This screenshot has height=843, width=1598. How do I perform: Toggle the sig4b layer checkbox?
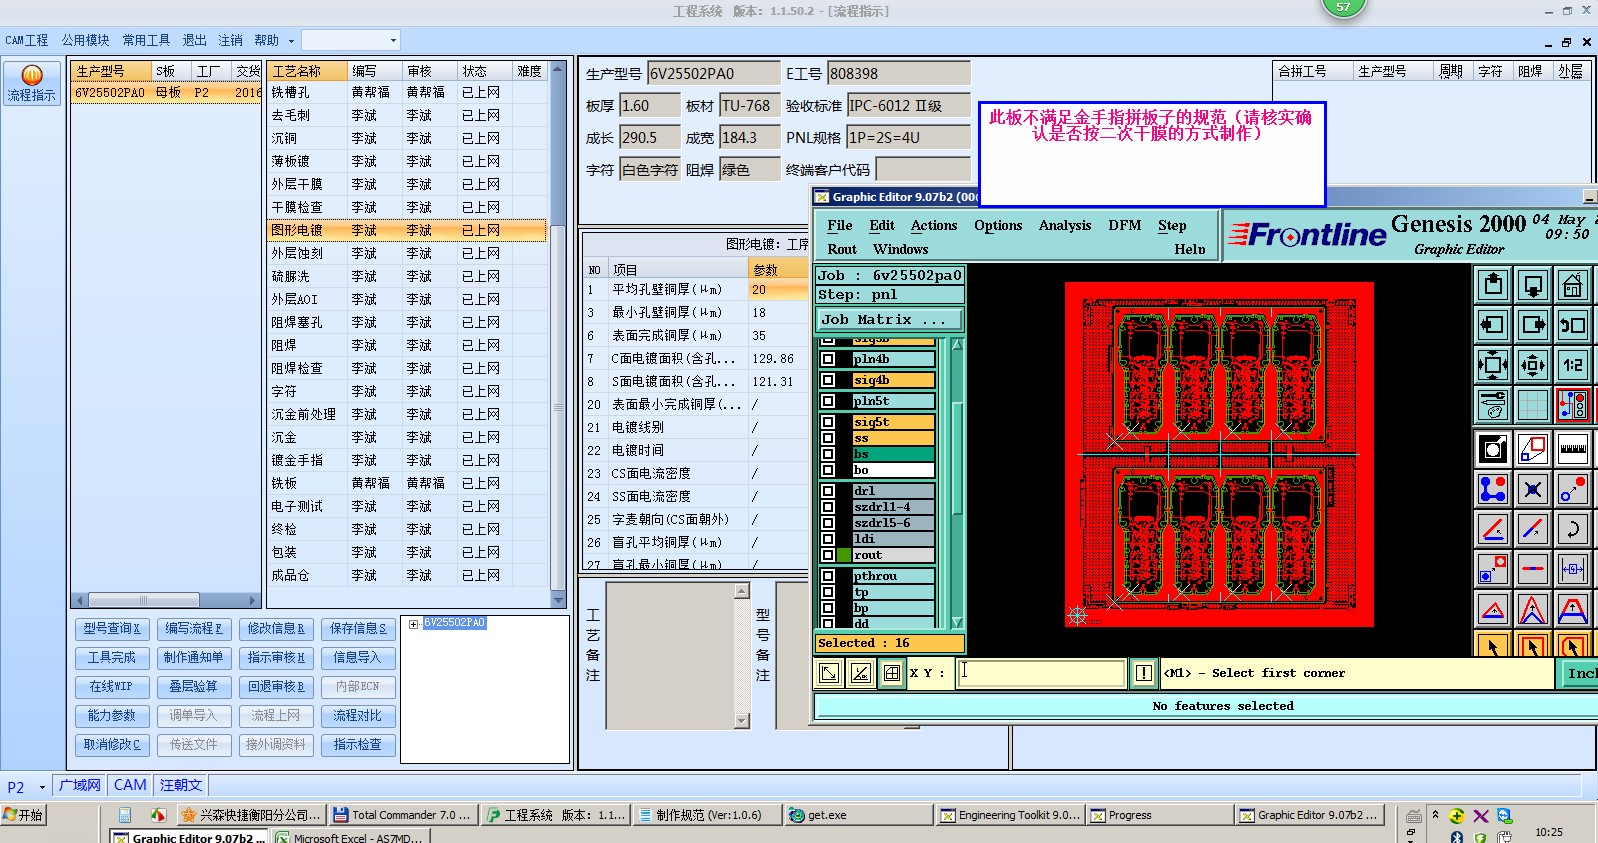click(828, 380)
